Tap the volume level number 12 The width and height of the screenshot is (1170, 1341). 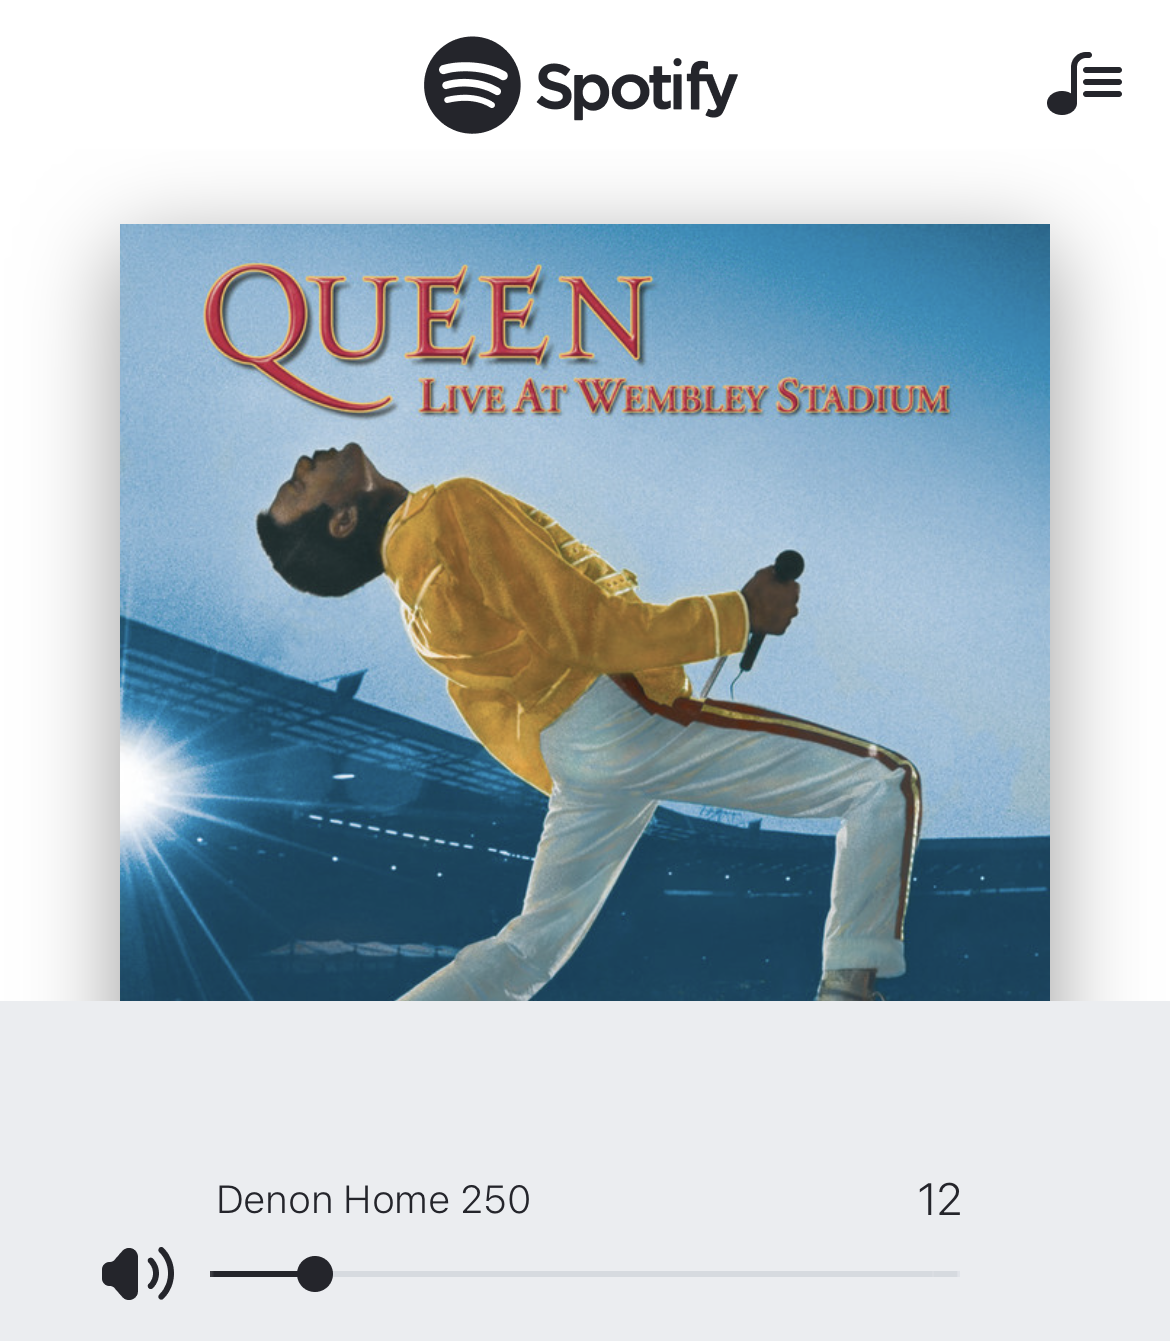(939, 1200)
